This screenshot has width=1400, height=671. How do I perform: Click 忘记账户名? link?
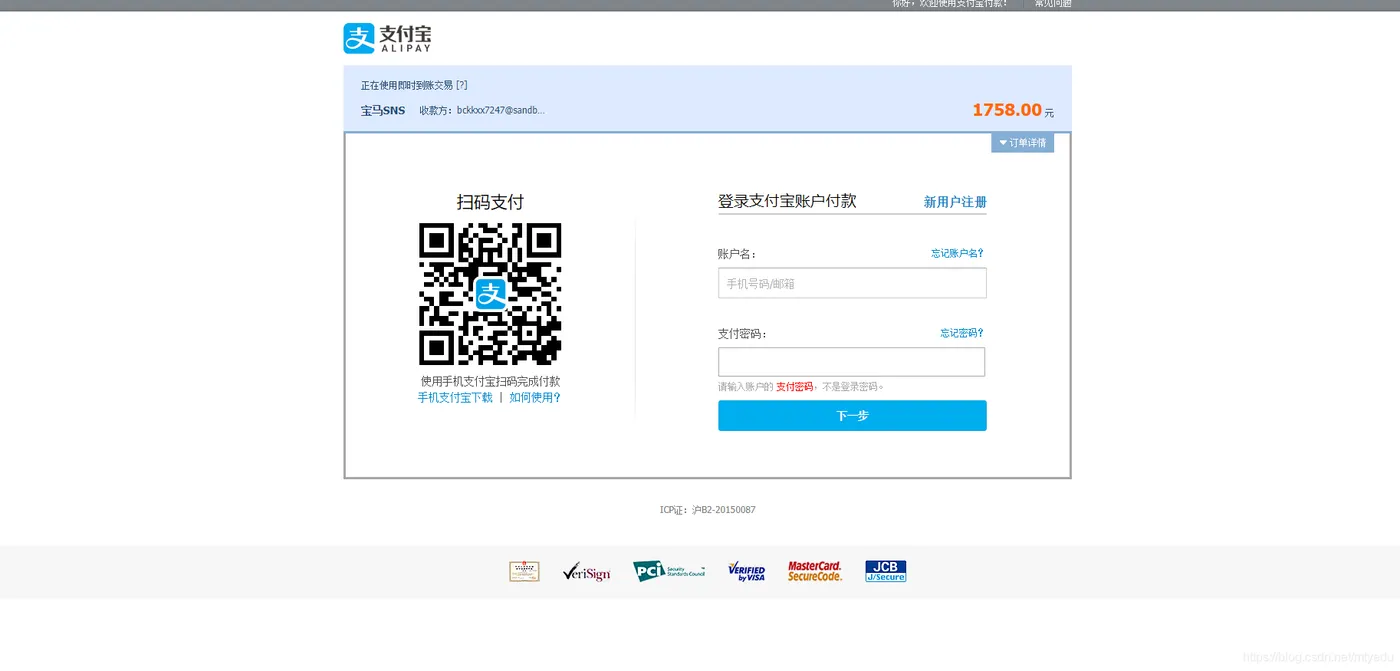point(957,253)
